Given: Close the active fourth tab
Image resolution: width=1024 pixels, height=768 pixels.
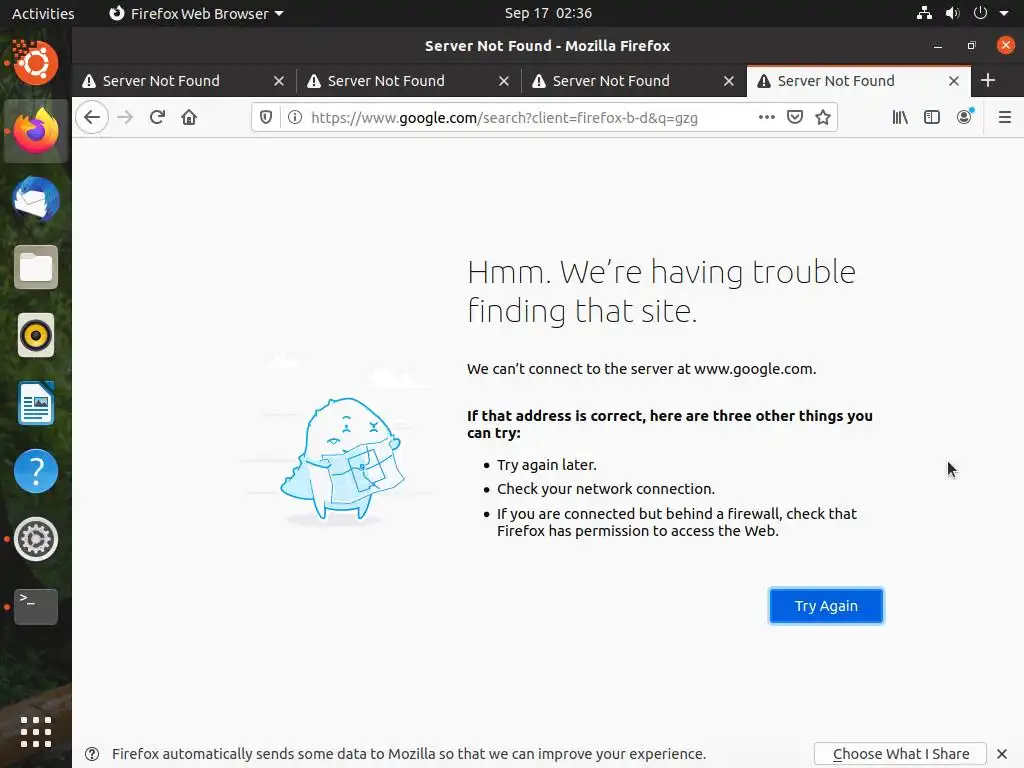Looking at the screenshot, I should (954, 81).
